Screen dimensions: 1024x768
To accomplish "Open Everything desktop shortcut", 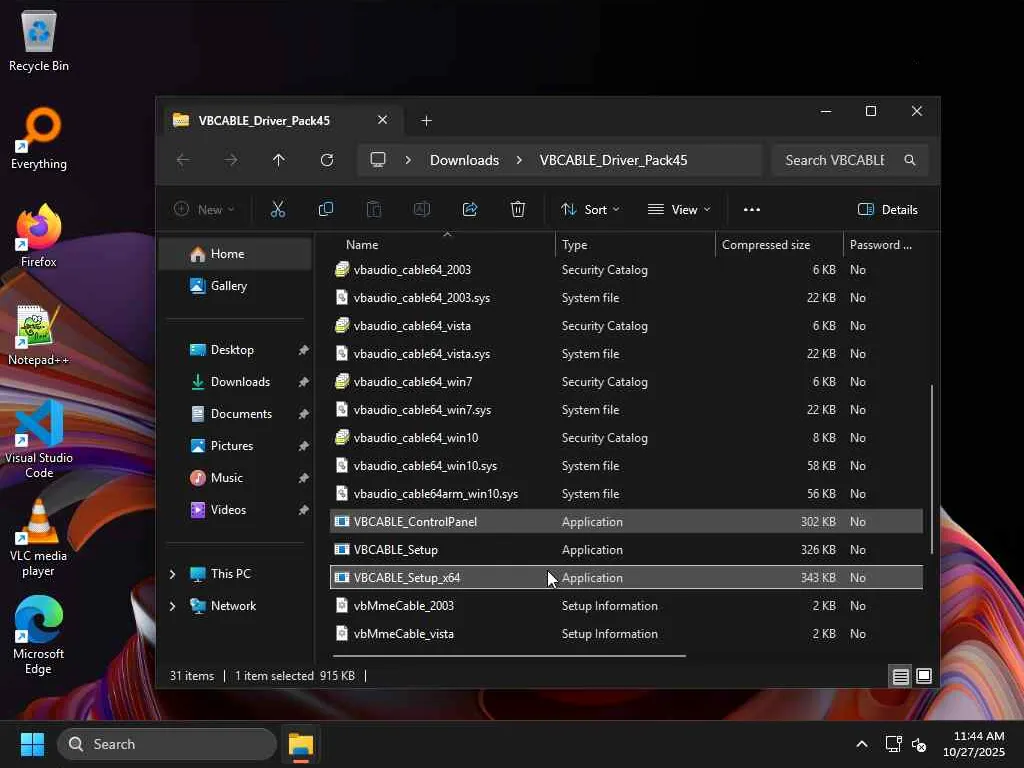I will 39,138.
